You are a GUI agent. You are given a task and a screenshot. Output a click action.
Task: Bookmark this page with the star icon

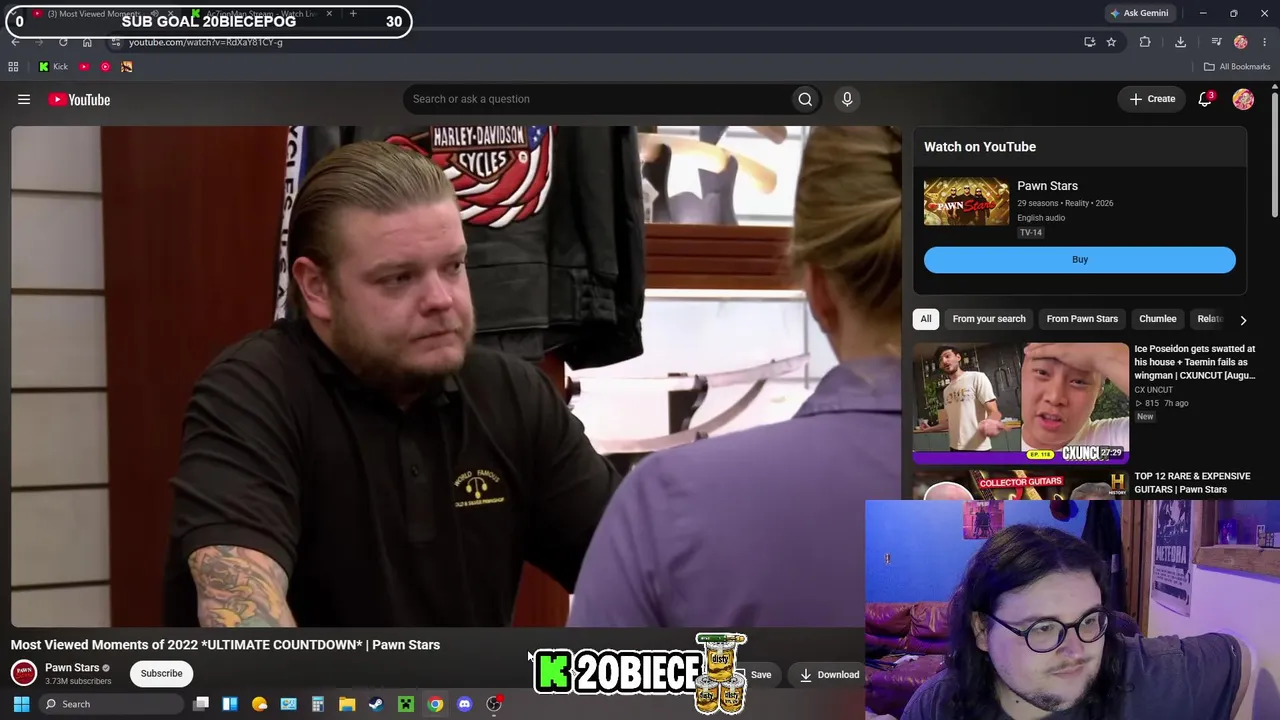coord(1111,42)
